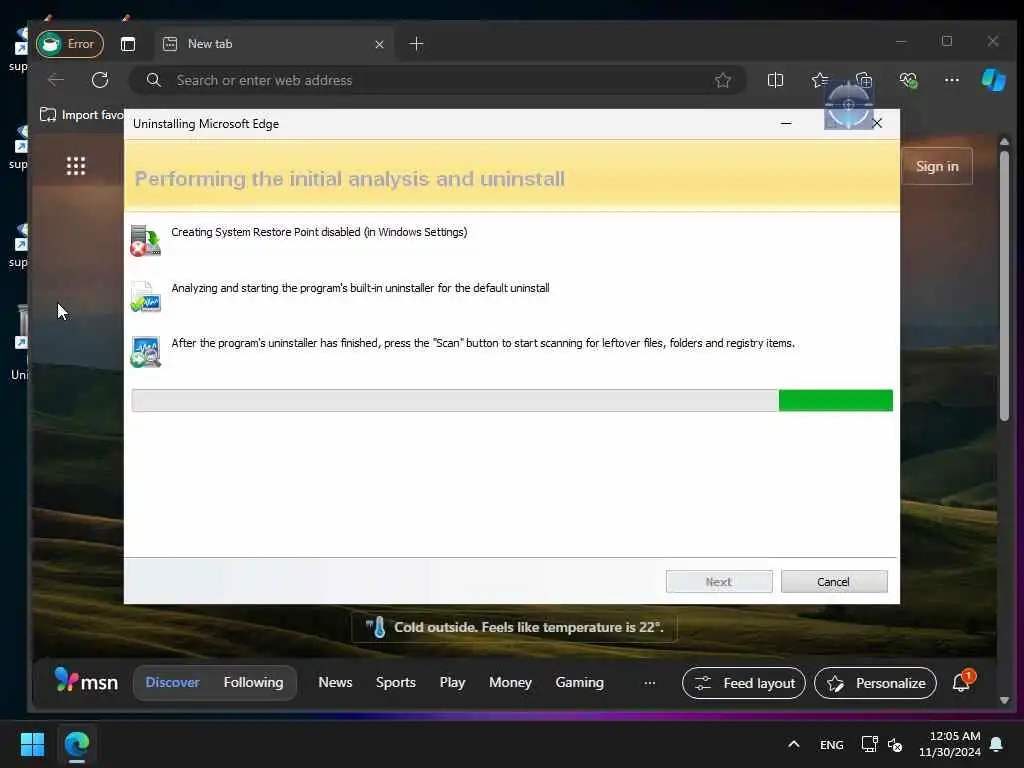The image size is (1024, 768).
Task: Refresh the page in Edge
Action: tap(100, 80)
